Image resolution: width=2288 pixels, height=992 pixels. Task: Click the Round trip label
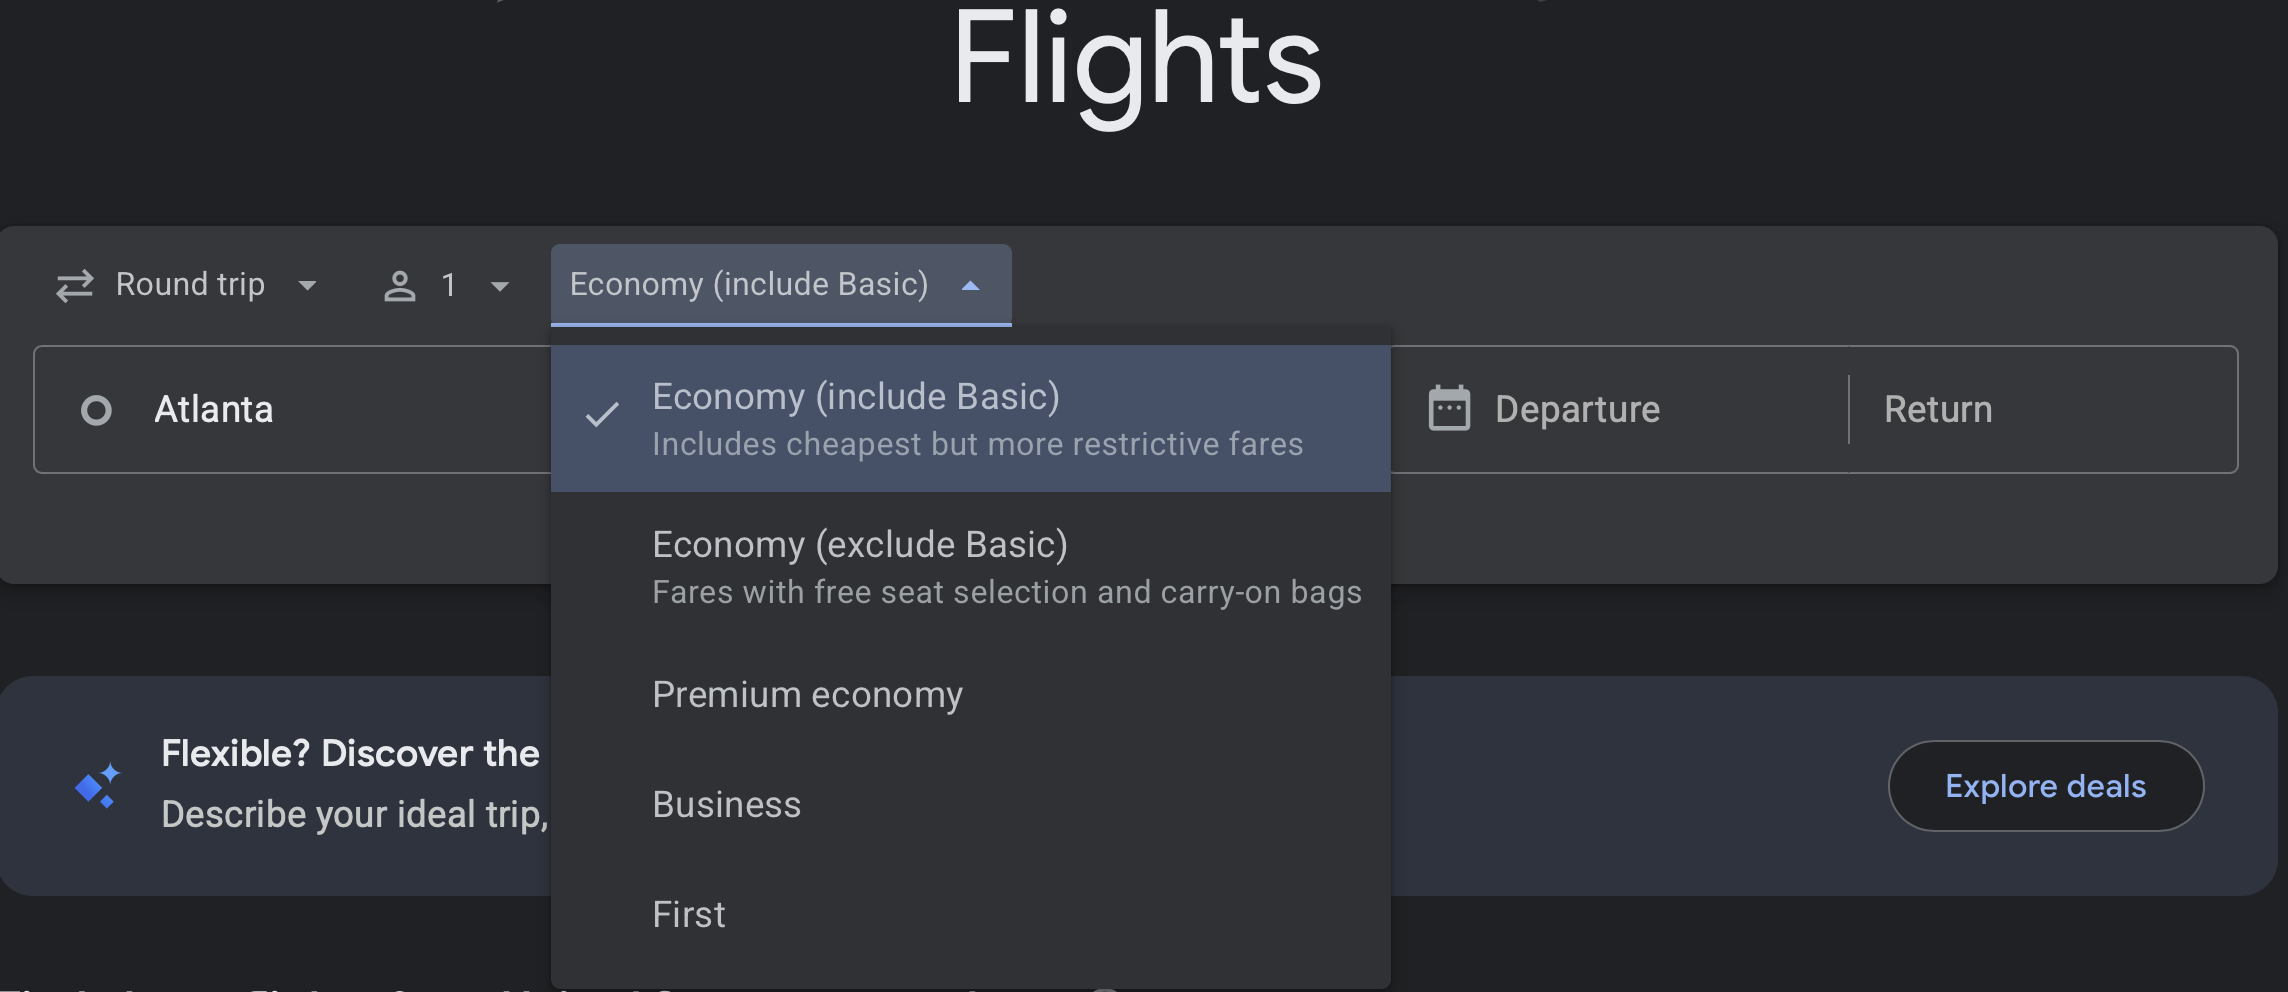click(x=190, y=285)
